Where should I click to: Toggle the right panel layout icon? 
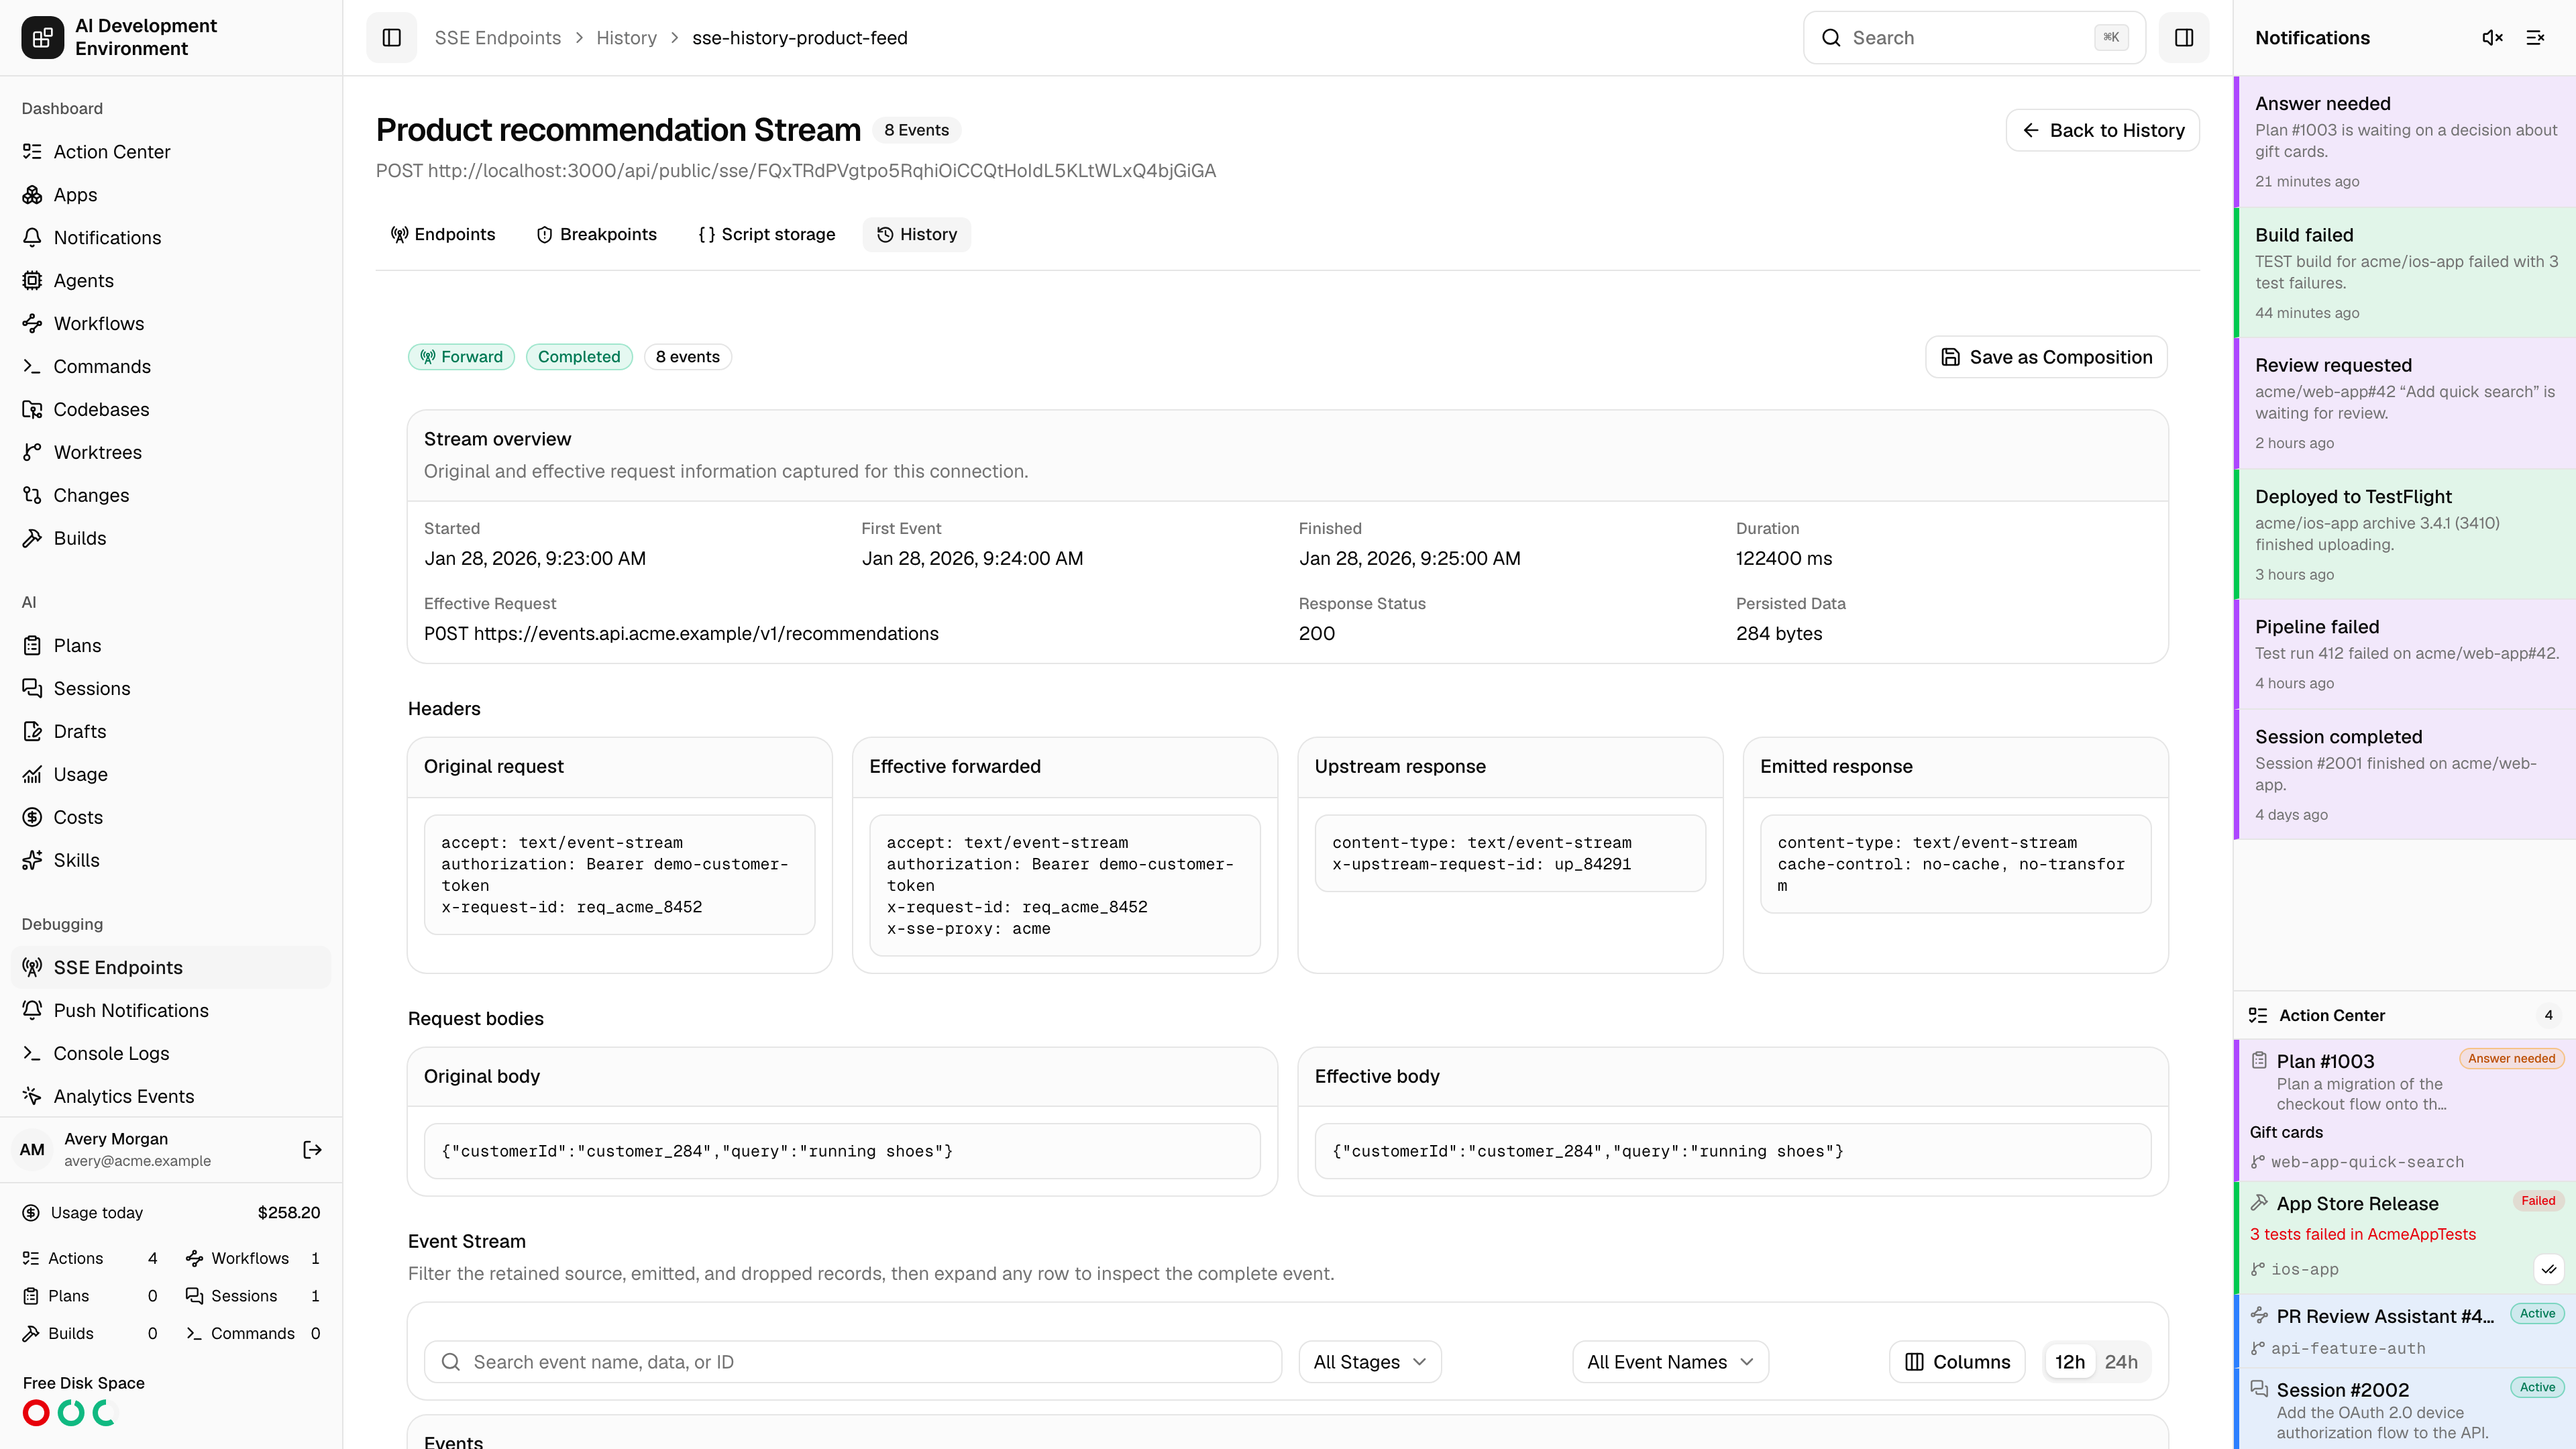click(2184, 38)
